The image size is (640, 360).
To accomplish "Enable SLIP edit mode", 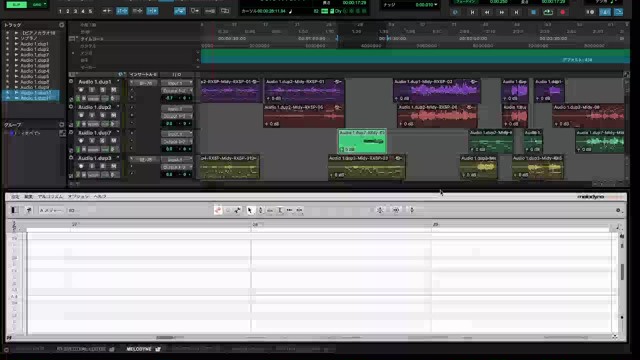I will pyautogui.click(x=16, y=4).
